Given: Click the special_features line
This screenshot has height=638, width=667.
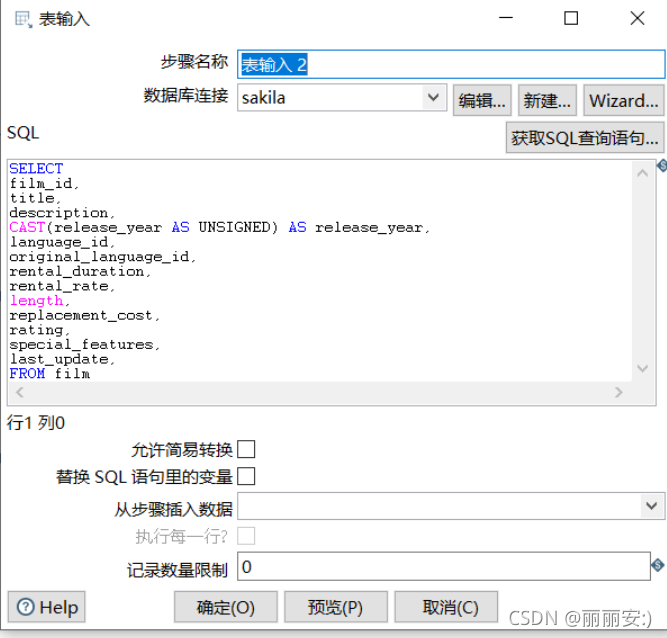Looking at the screenshot, I should (x=85, y=344).
